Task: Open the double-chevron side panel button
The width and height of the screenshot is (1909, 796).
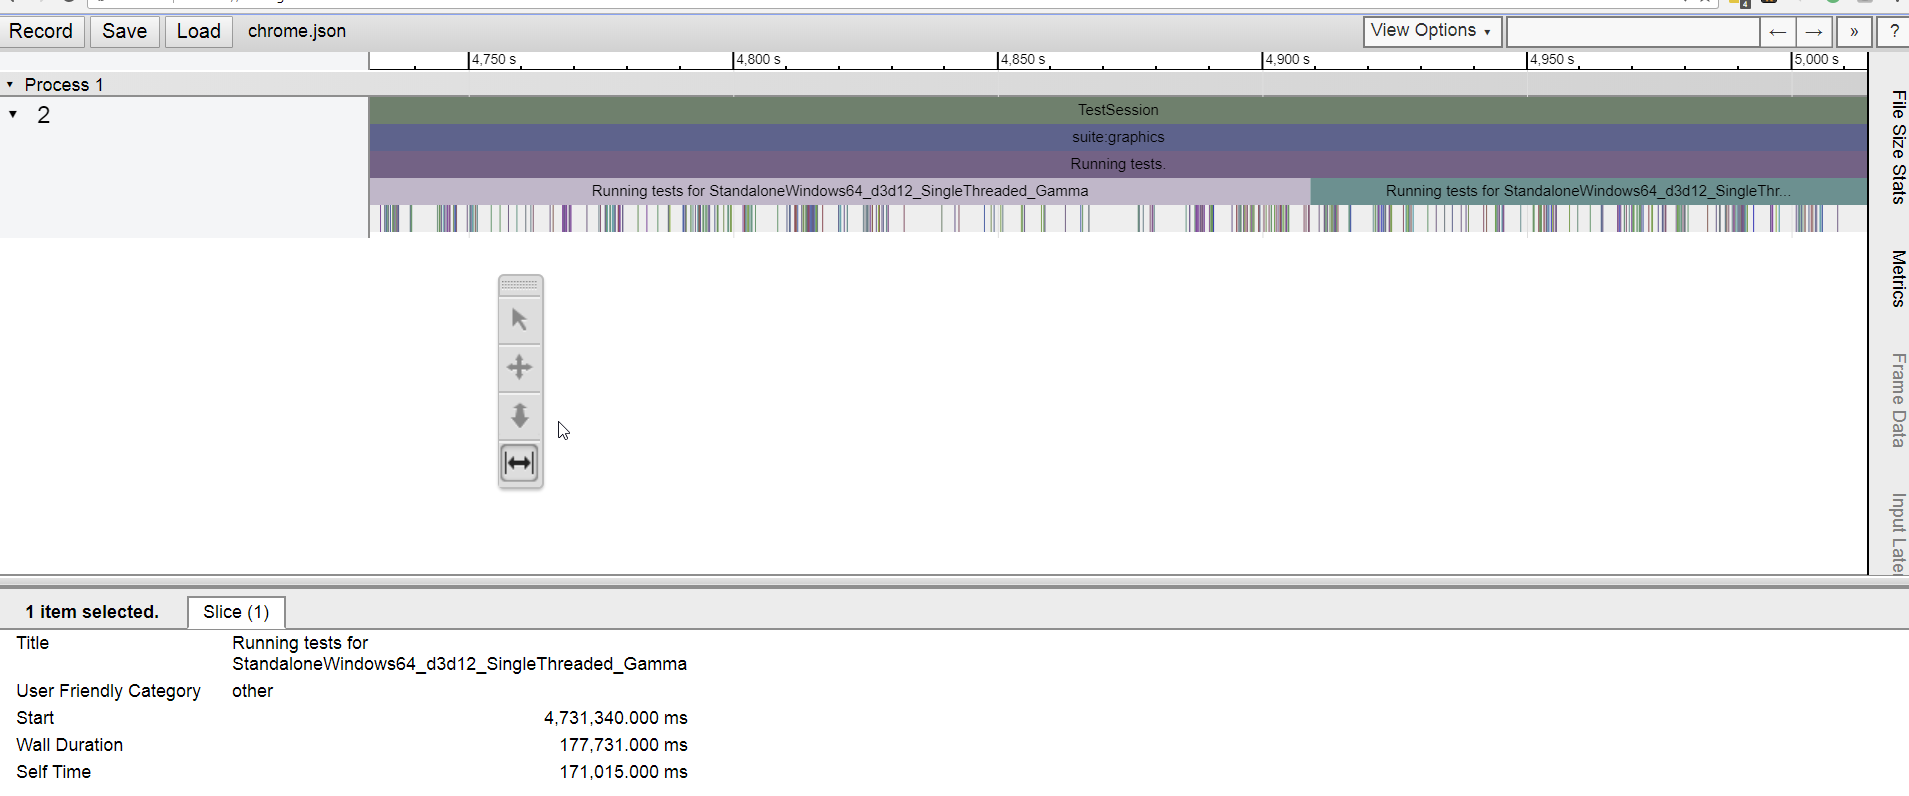Action: 1854,32
